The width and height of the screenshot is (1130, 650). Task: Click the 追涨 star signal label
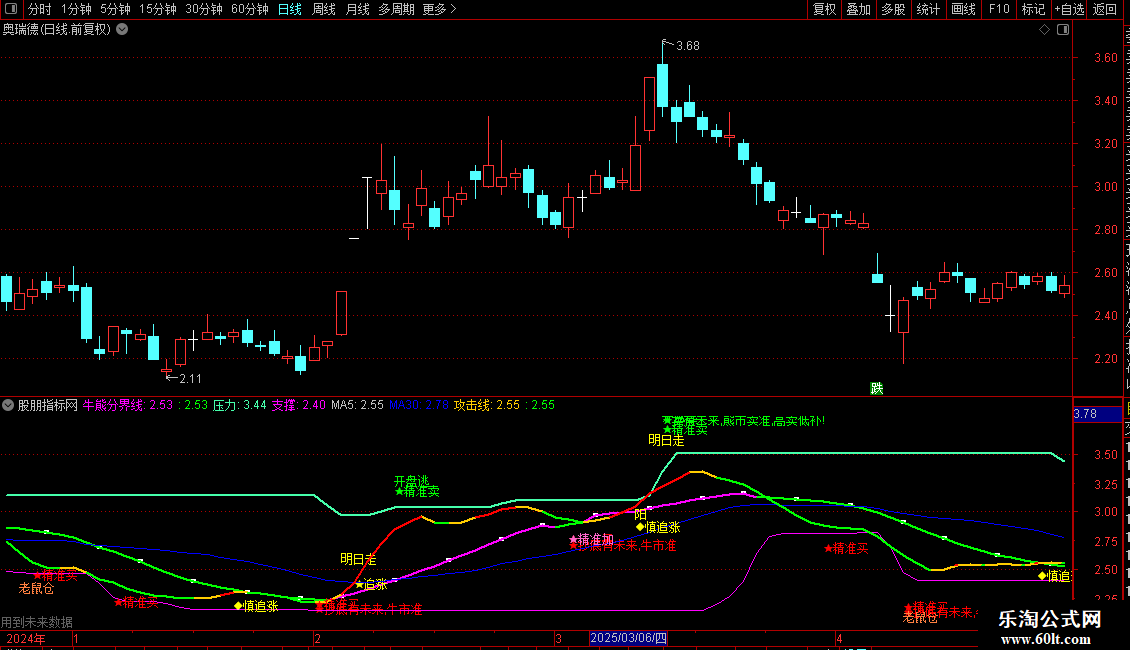click(371, 584)
